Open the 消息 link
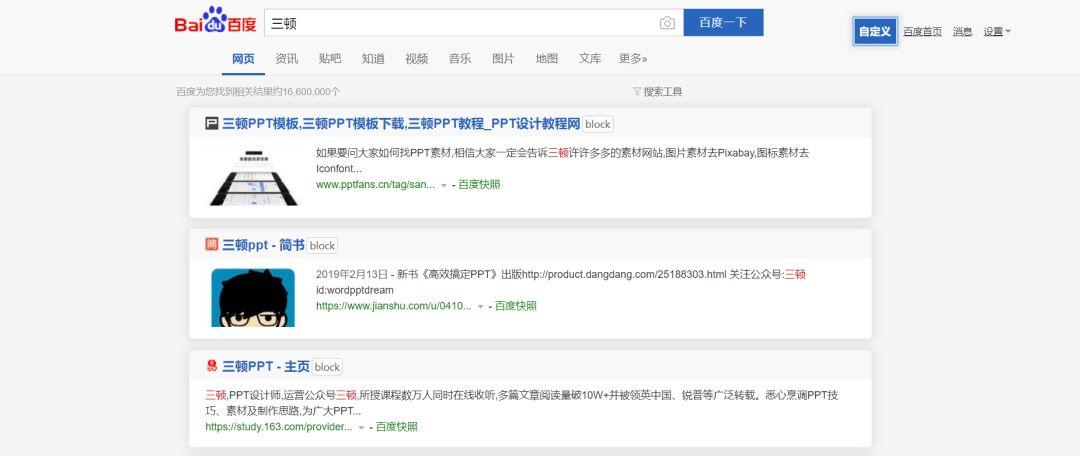 962,32
